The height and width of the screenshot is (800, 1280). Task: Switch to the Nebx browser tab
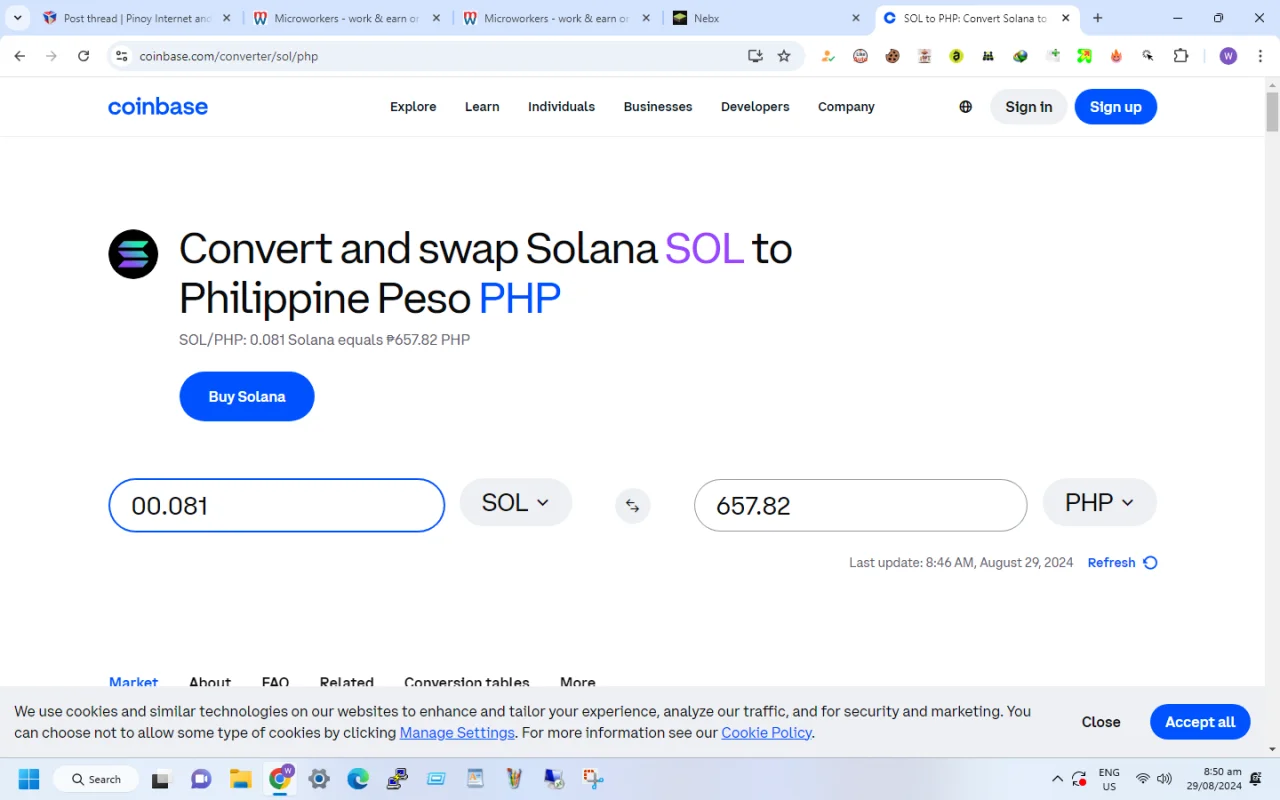765,18
